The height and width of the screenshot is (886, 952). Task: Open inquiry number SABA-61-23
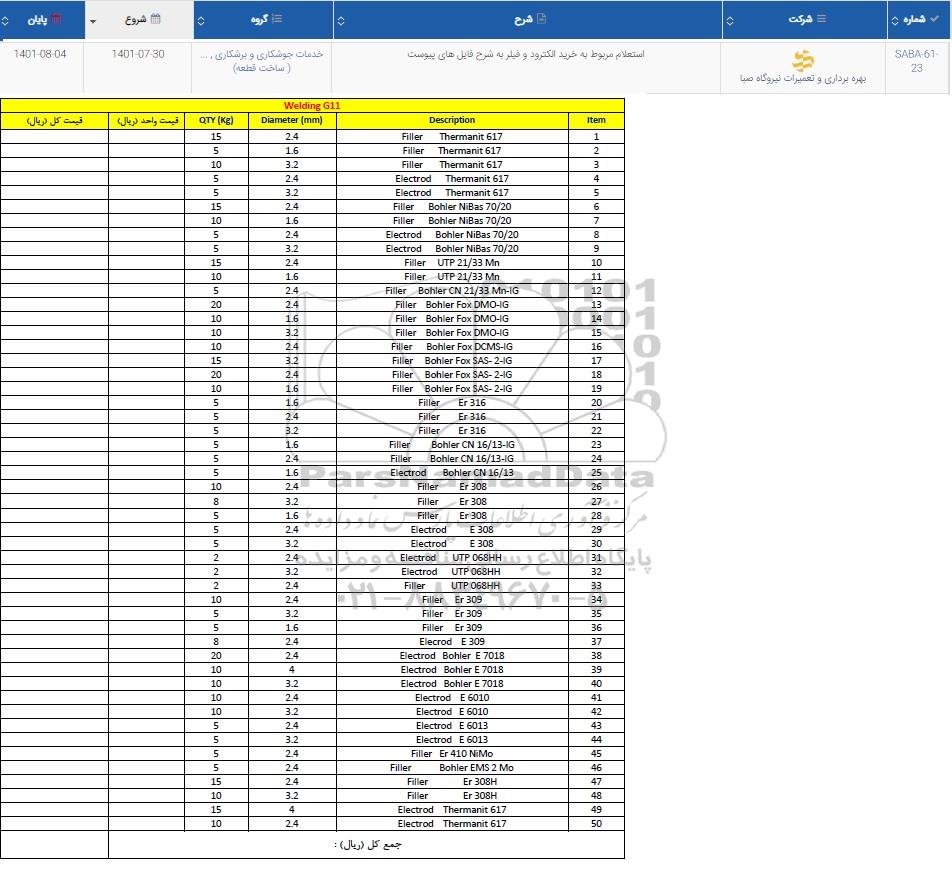point(916,61)
